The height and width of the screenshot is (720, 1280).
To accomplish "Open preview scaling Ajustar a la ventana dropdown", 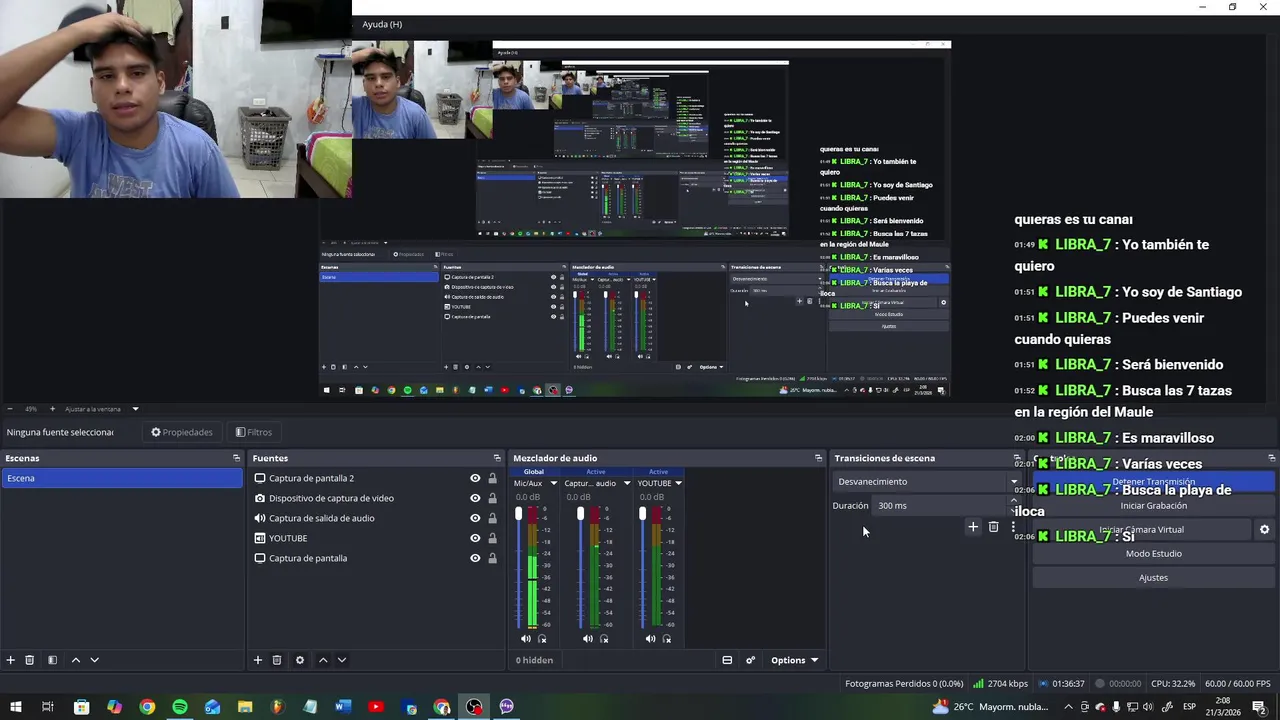I will click(x=102, y=409).
